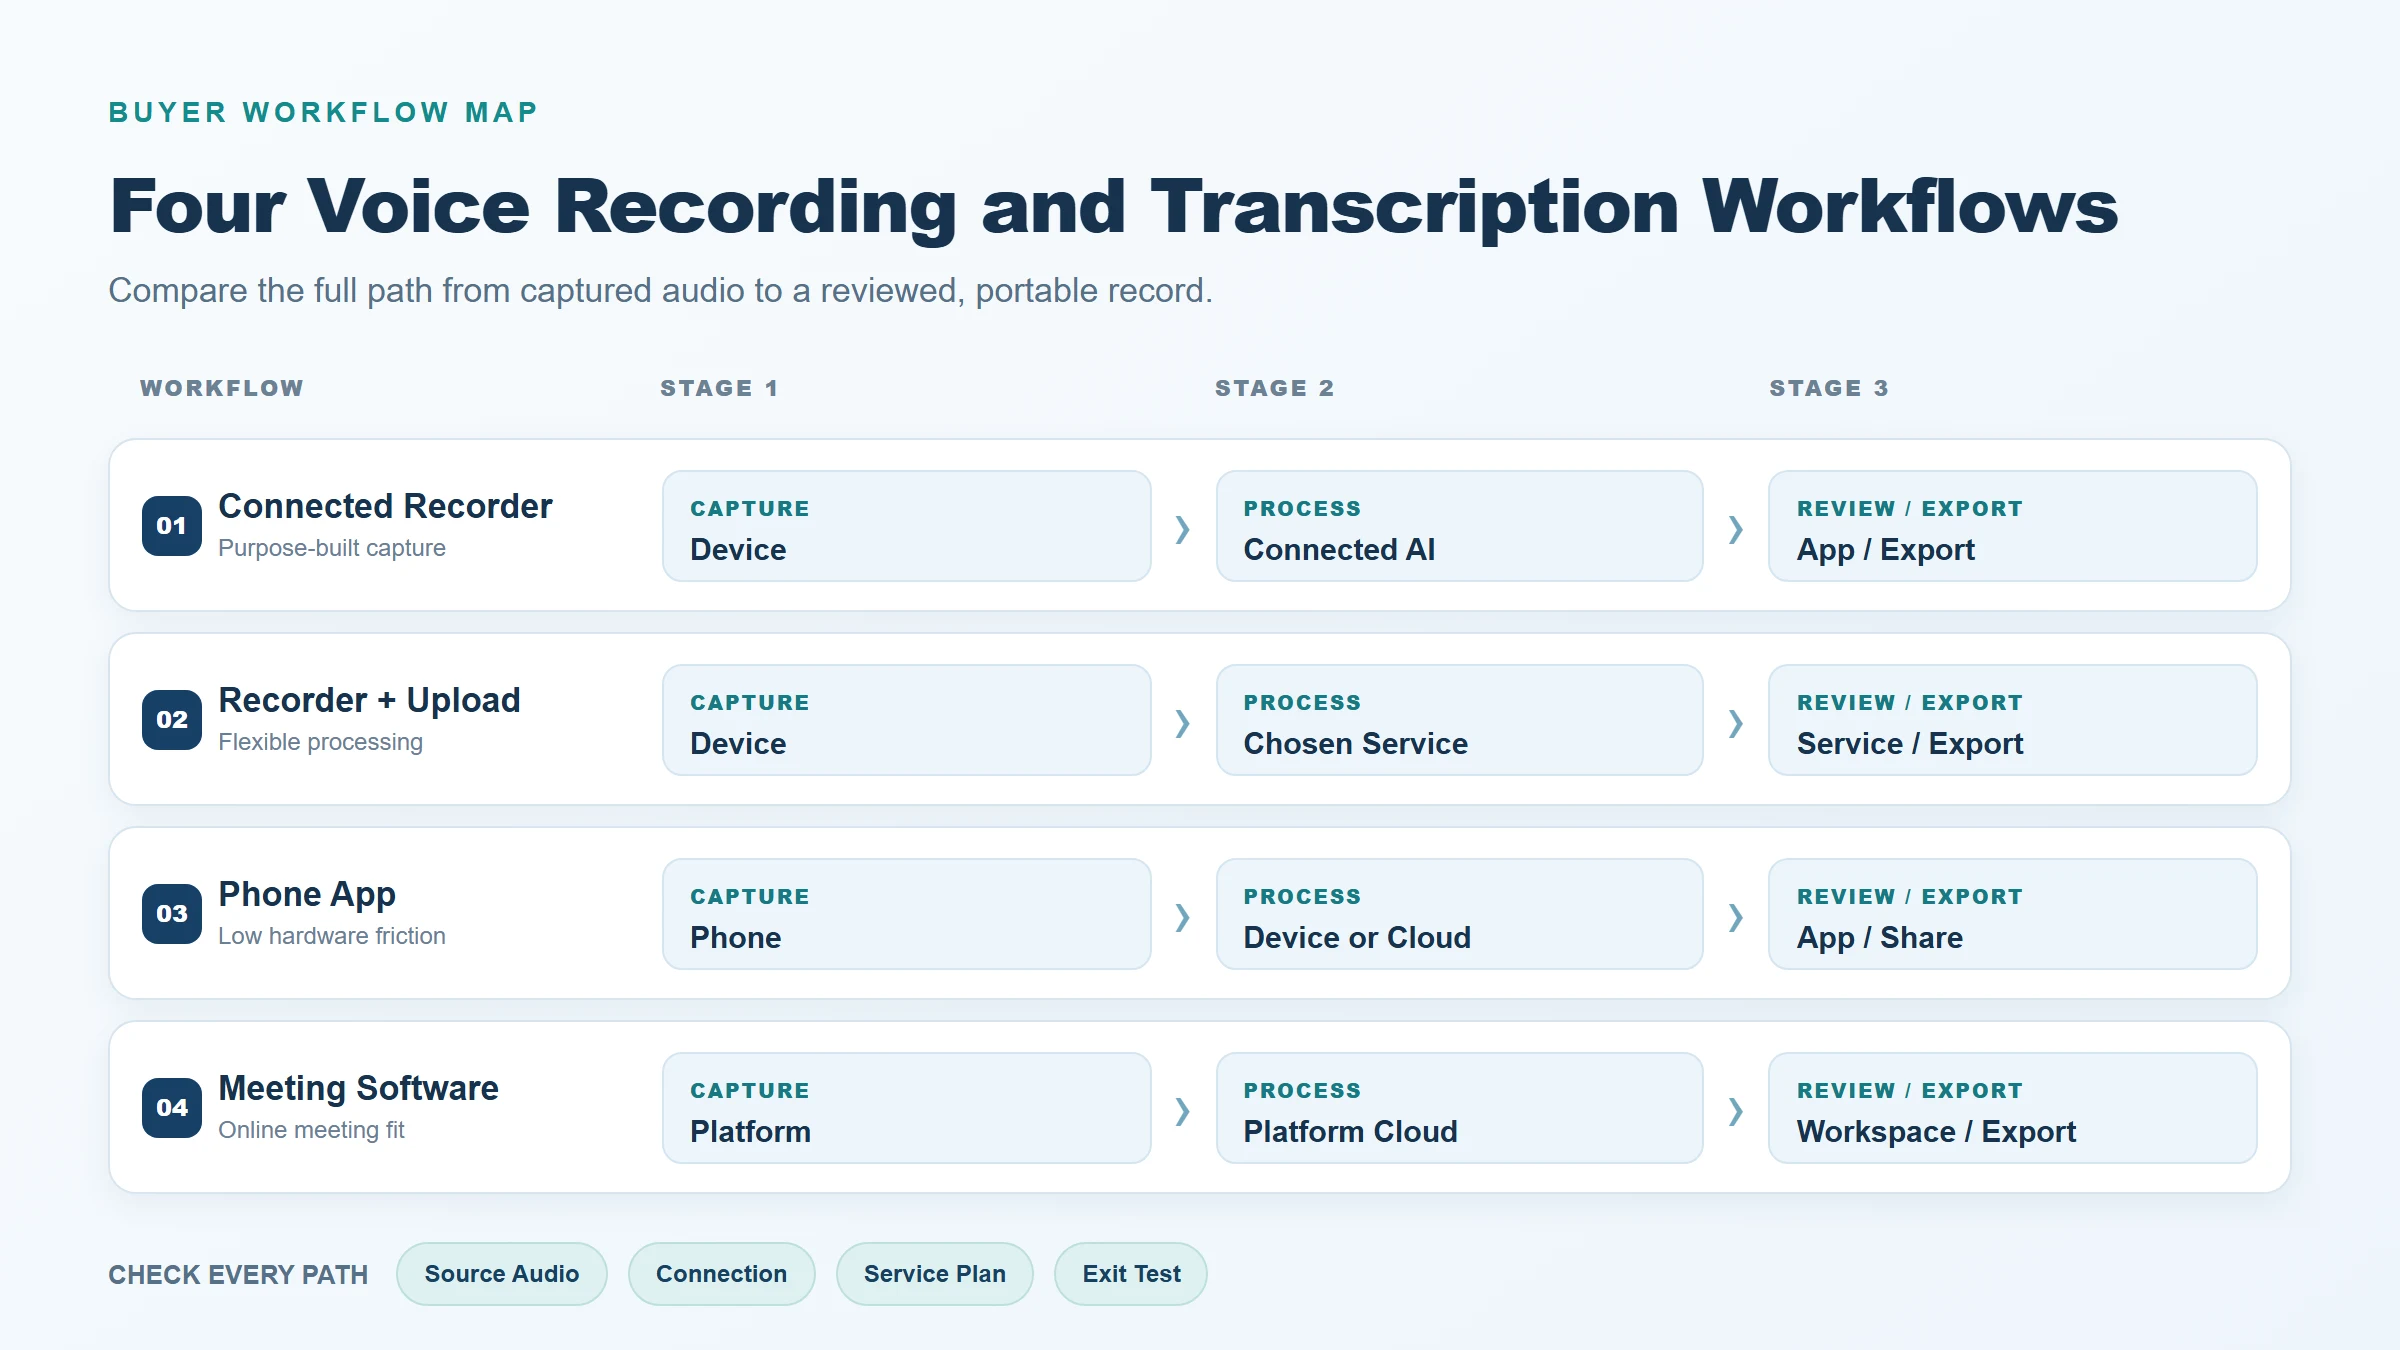Click the Phone App workflow title
The height and width of the screenshot is (1350, 2400).
pos(307,895)
